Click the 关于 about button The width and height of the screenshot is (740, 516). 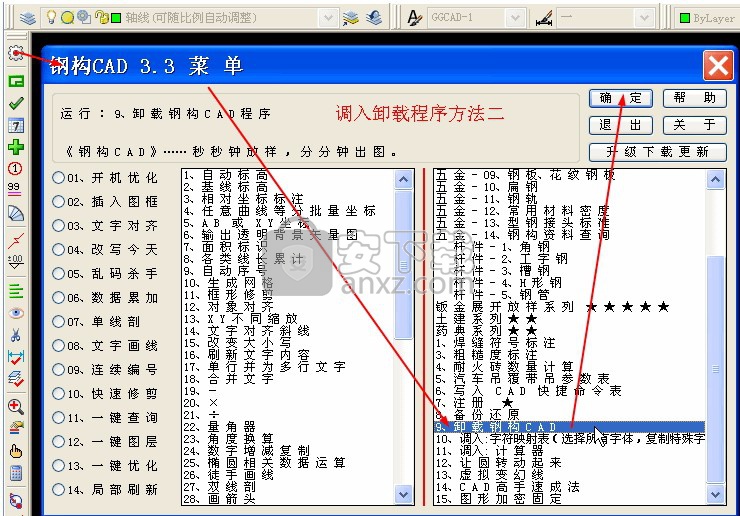click(695, 125)
